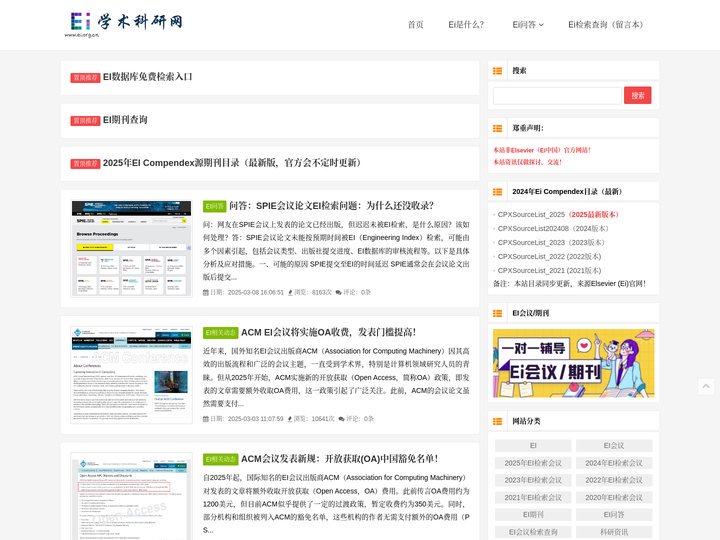The width and height of the screenshot is (720, 540).
Task: Click the list icon beside 搜索 heading
Action: pyautogui.click(x=497, y=71)
